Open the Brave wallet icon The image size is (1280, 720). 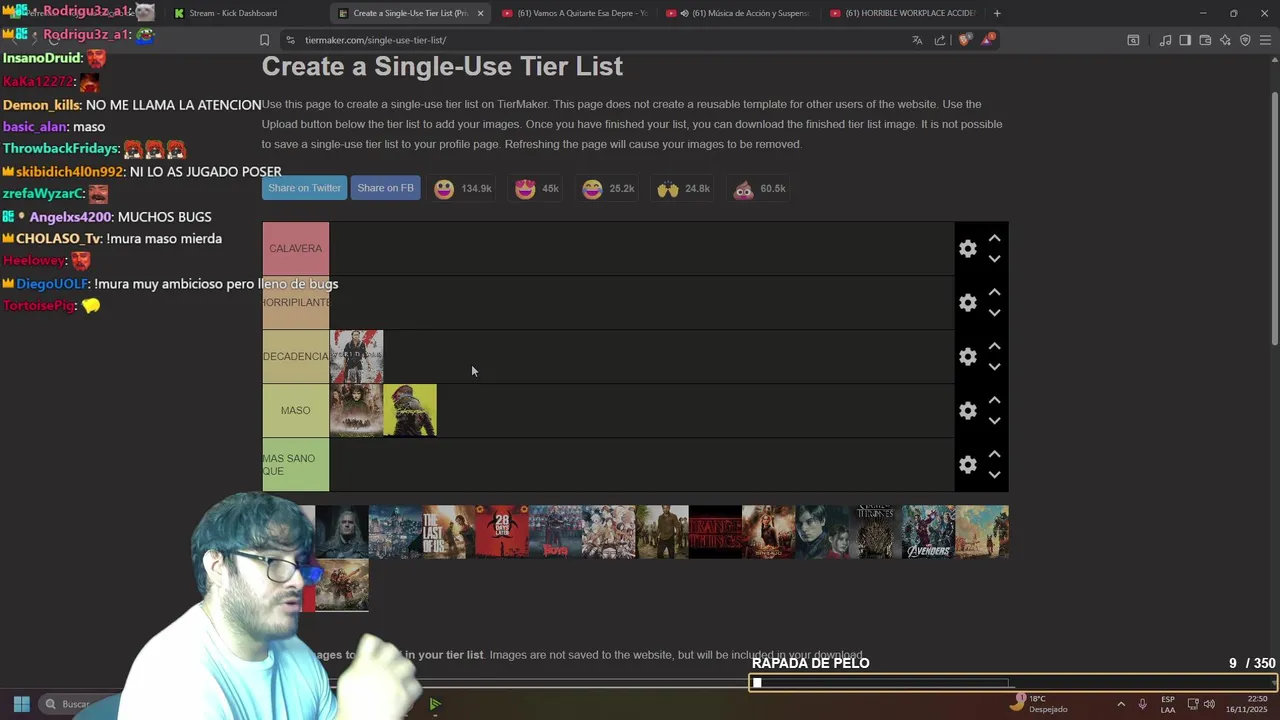click(1205, 40)
